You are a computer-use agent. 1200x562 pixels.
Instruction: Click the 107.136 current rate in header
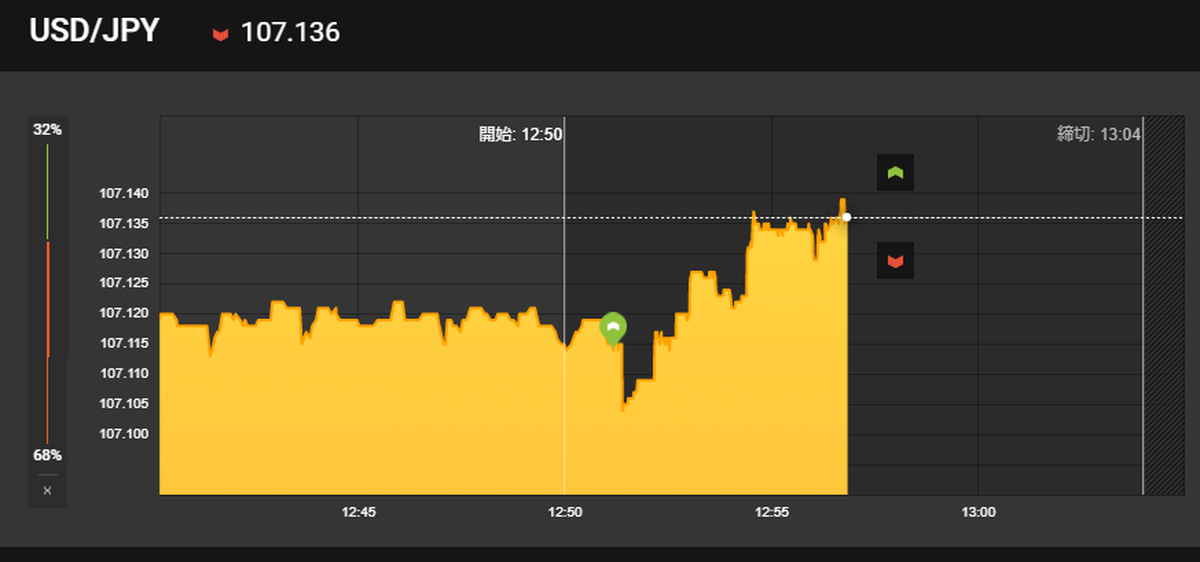tap(290, 33)
